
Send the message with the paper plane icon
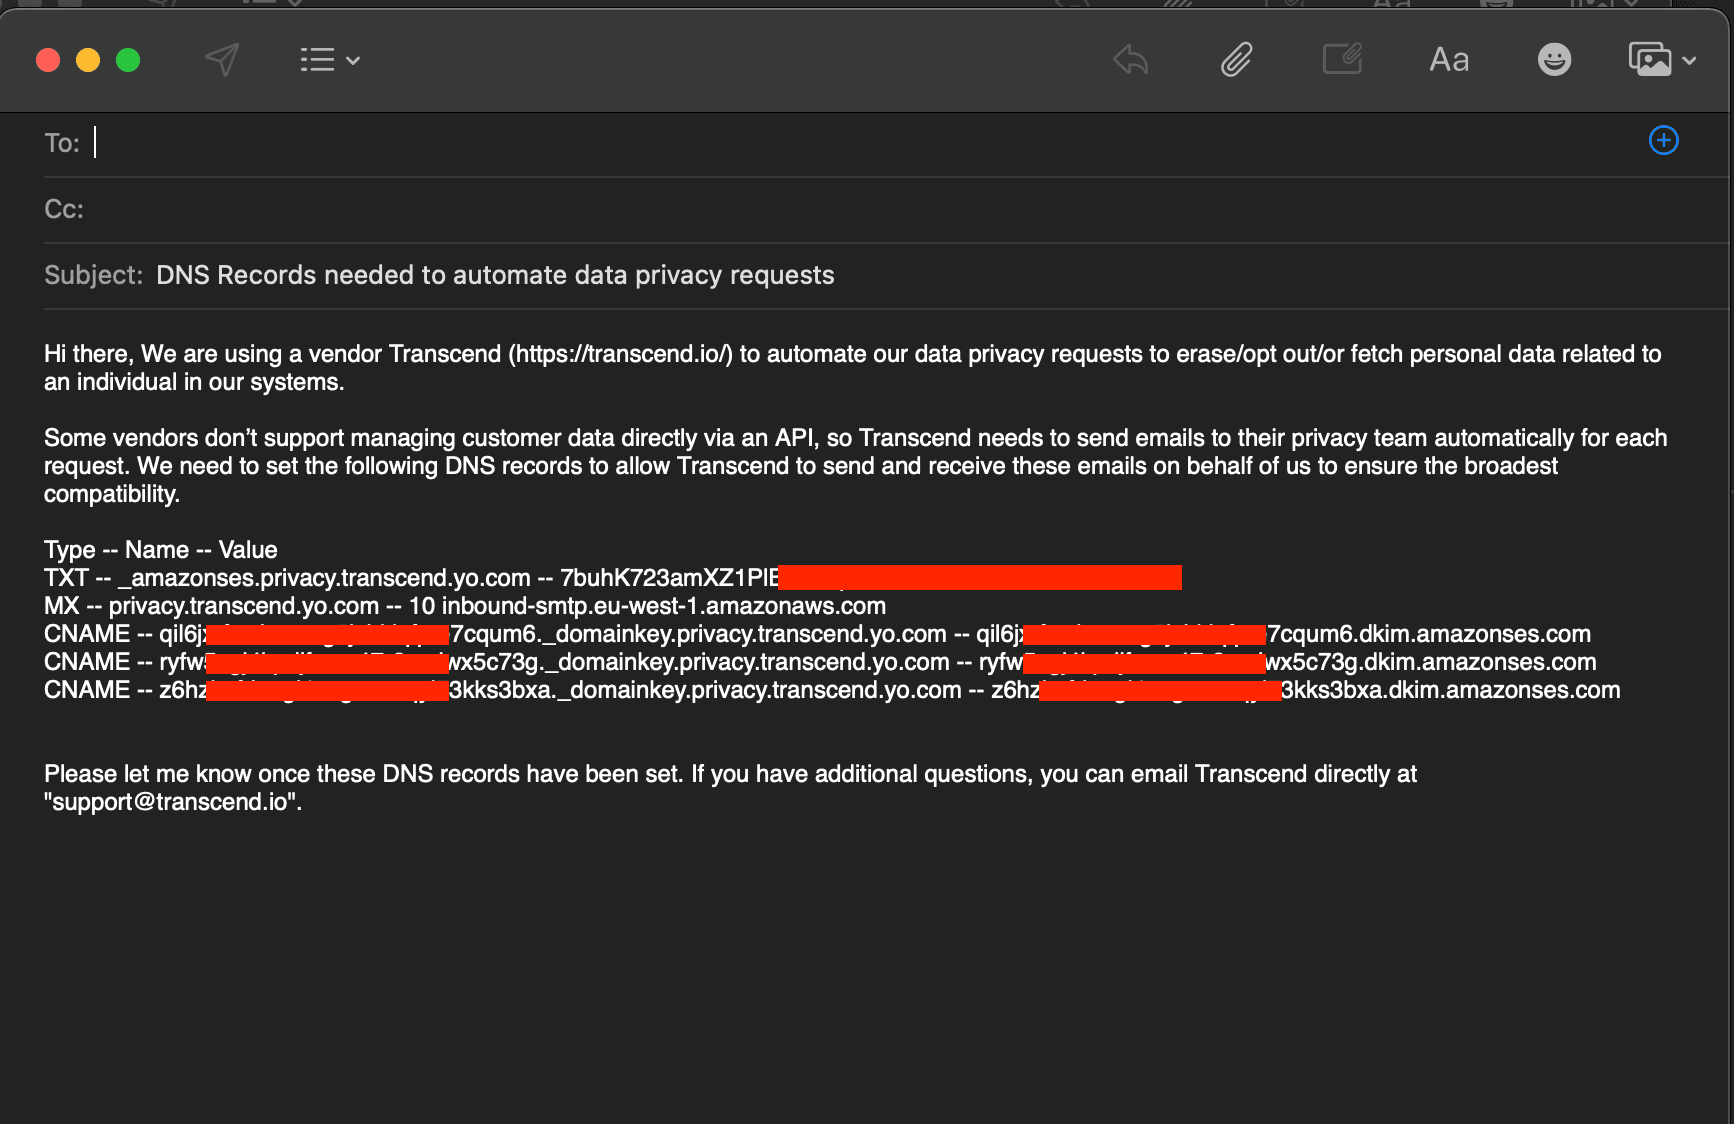(x=222, y=60)
